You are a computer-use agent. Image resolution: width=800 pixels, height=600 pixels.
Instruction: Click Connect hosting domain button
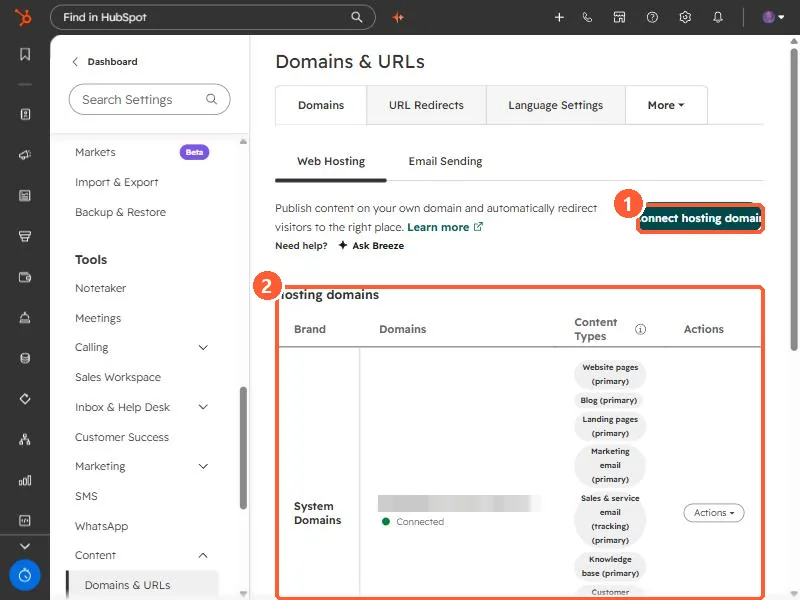(701, 218)
